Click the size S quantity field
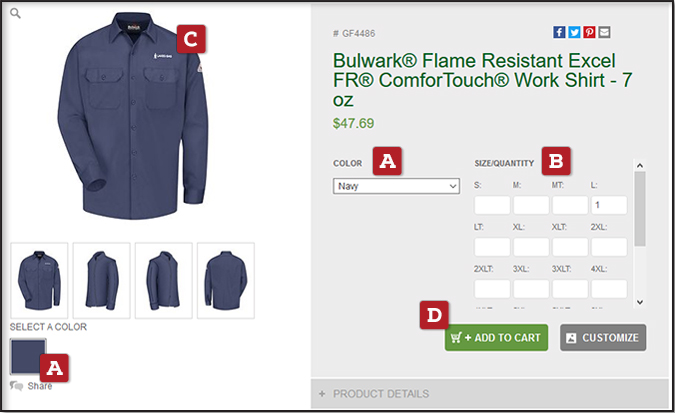The height and width of the screenshot is (413, 675). pos(492,205)
